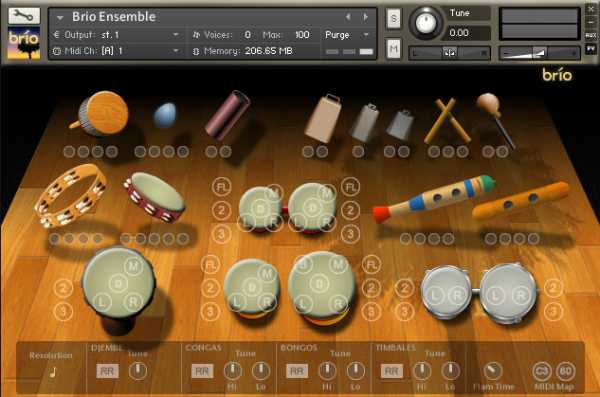Open the Purge dropdown menu
600x397 pixels.
tap(347, 35)
